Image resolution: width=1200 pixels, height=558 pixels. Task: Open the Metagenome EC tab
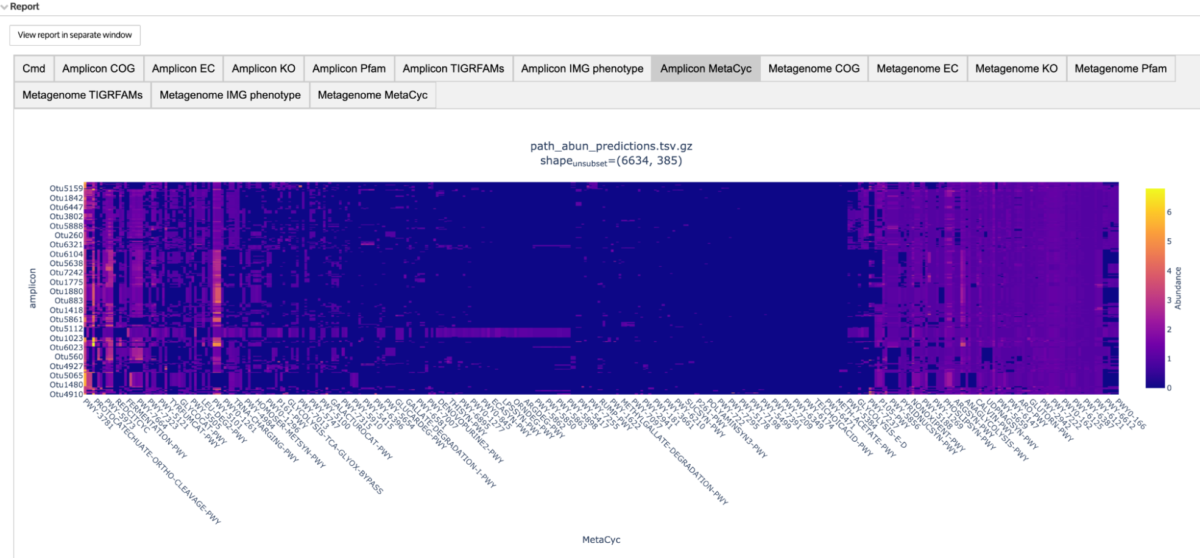pyautogui.click(x=917, y=68)
